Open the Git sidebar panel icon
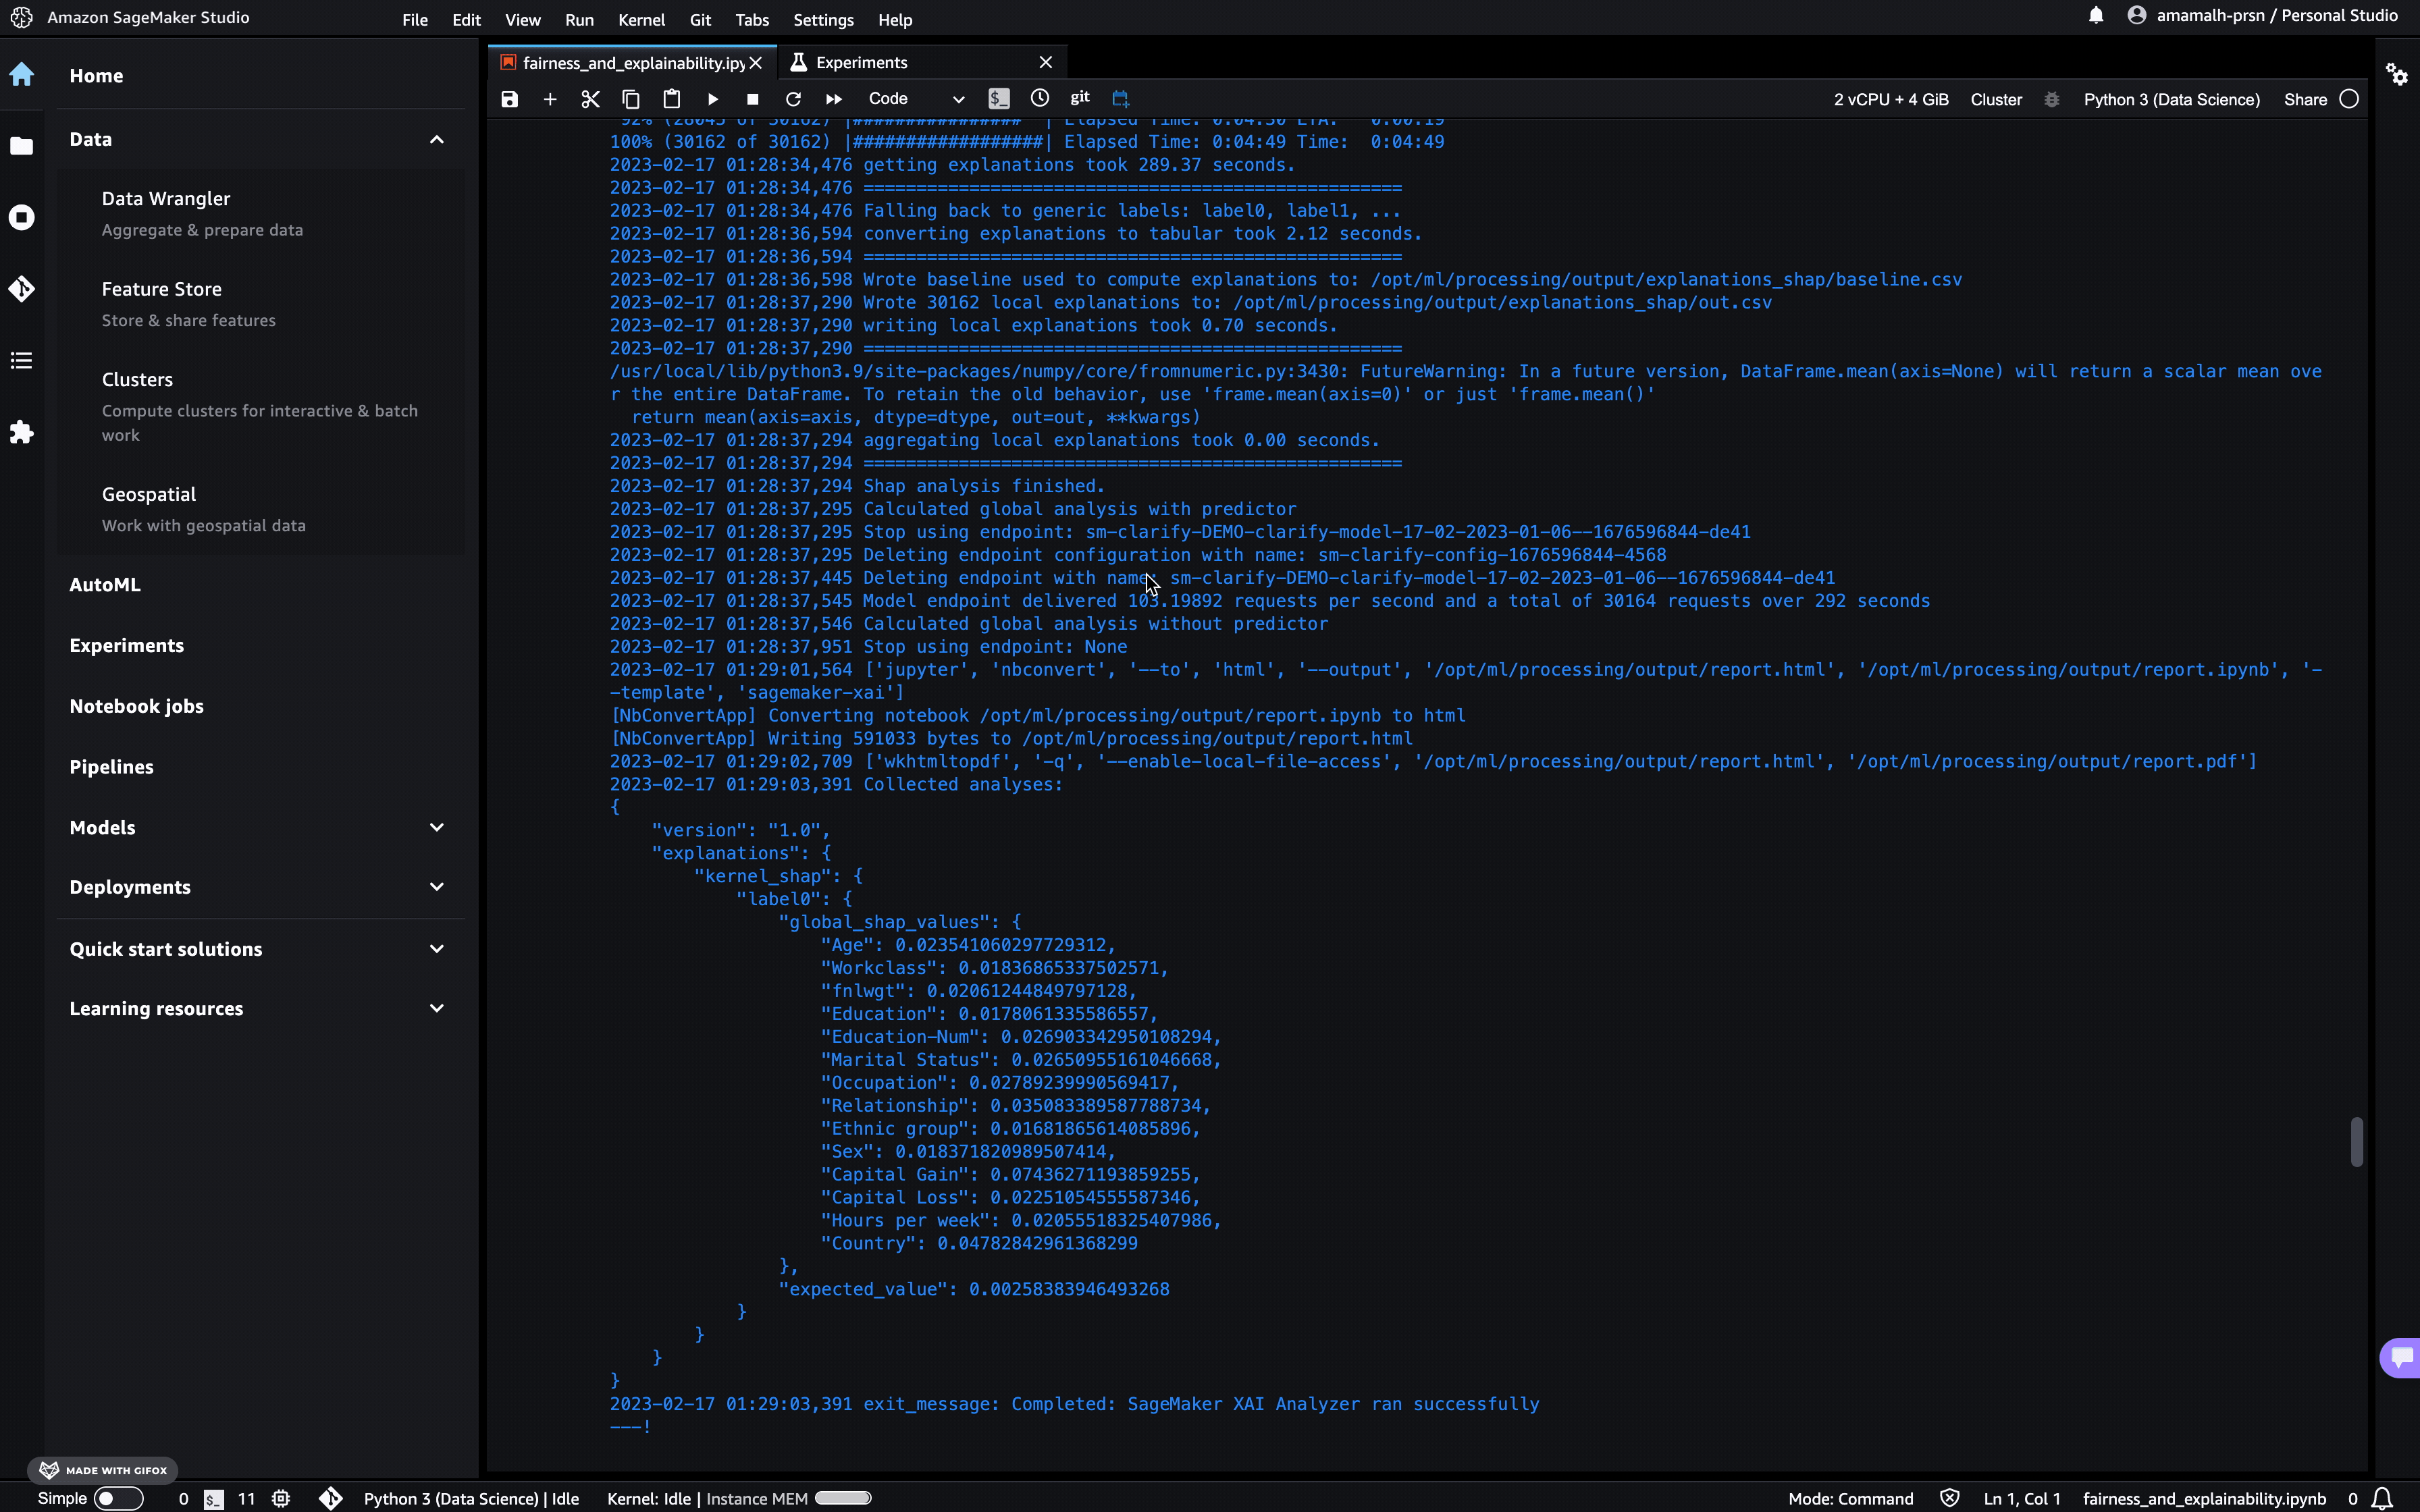This screenshot has width=2420, height=1512. click(22, 289)
